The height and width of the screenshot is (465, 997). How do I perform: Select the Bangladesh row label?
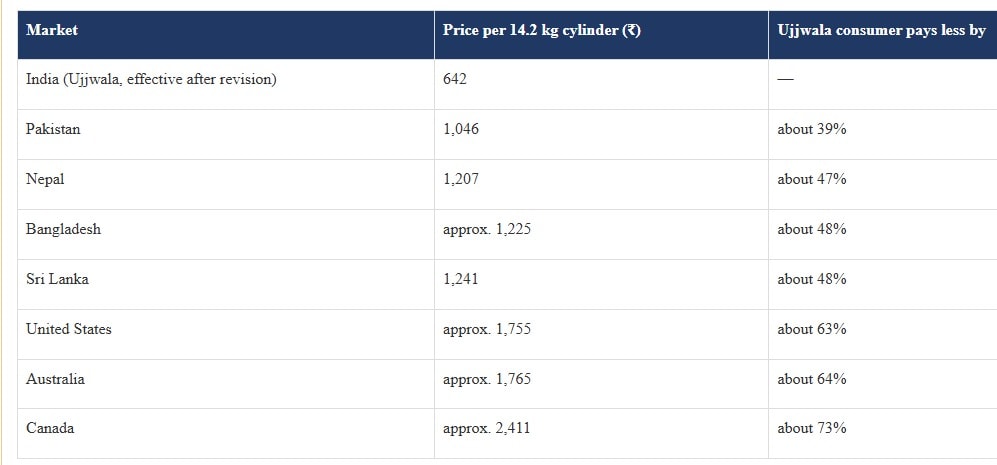click(64, 229)
